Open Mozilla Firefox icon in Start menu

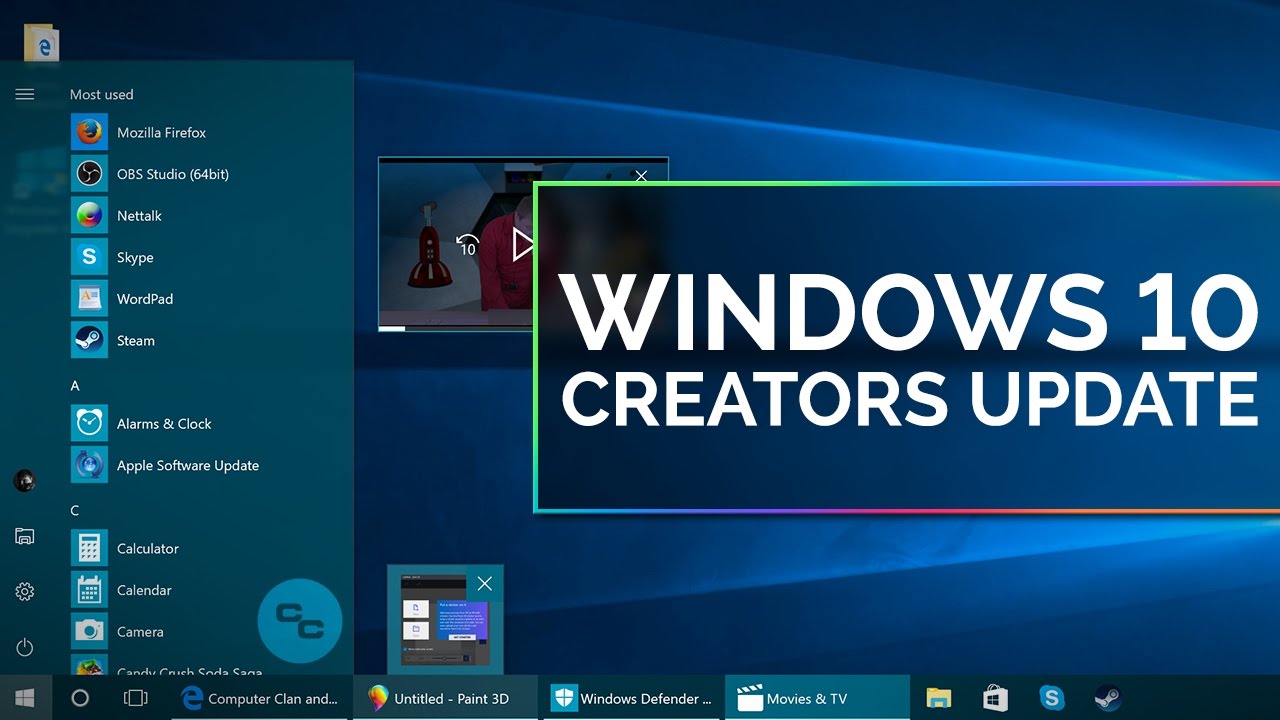pos(89,132)
